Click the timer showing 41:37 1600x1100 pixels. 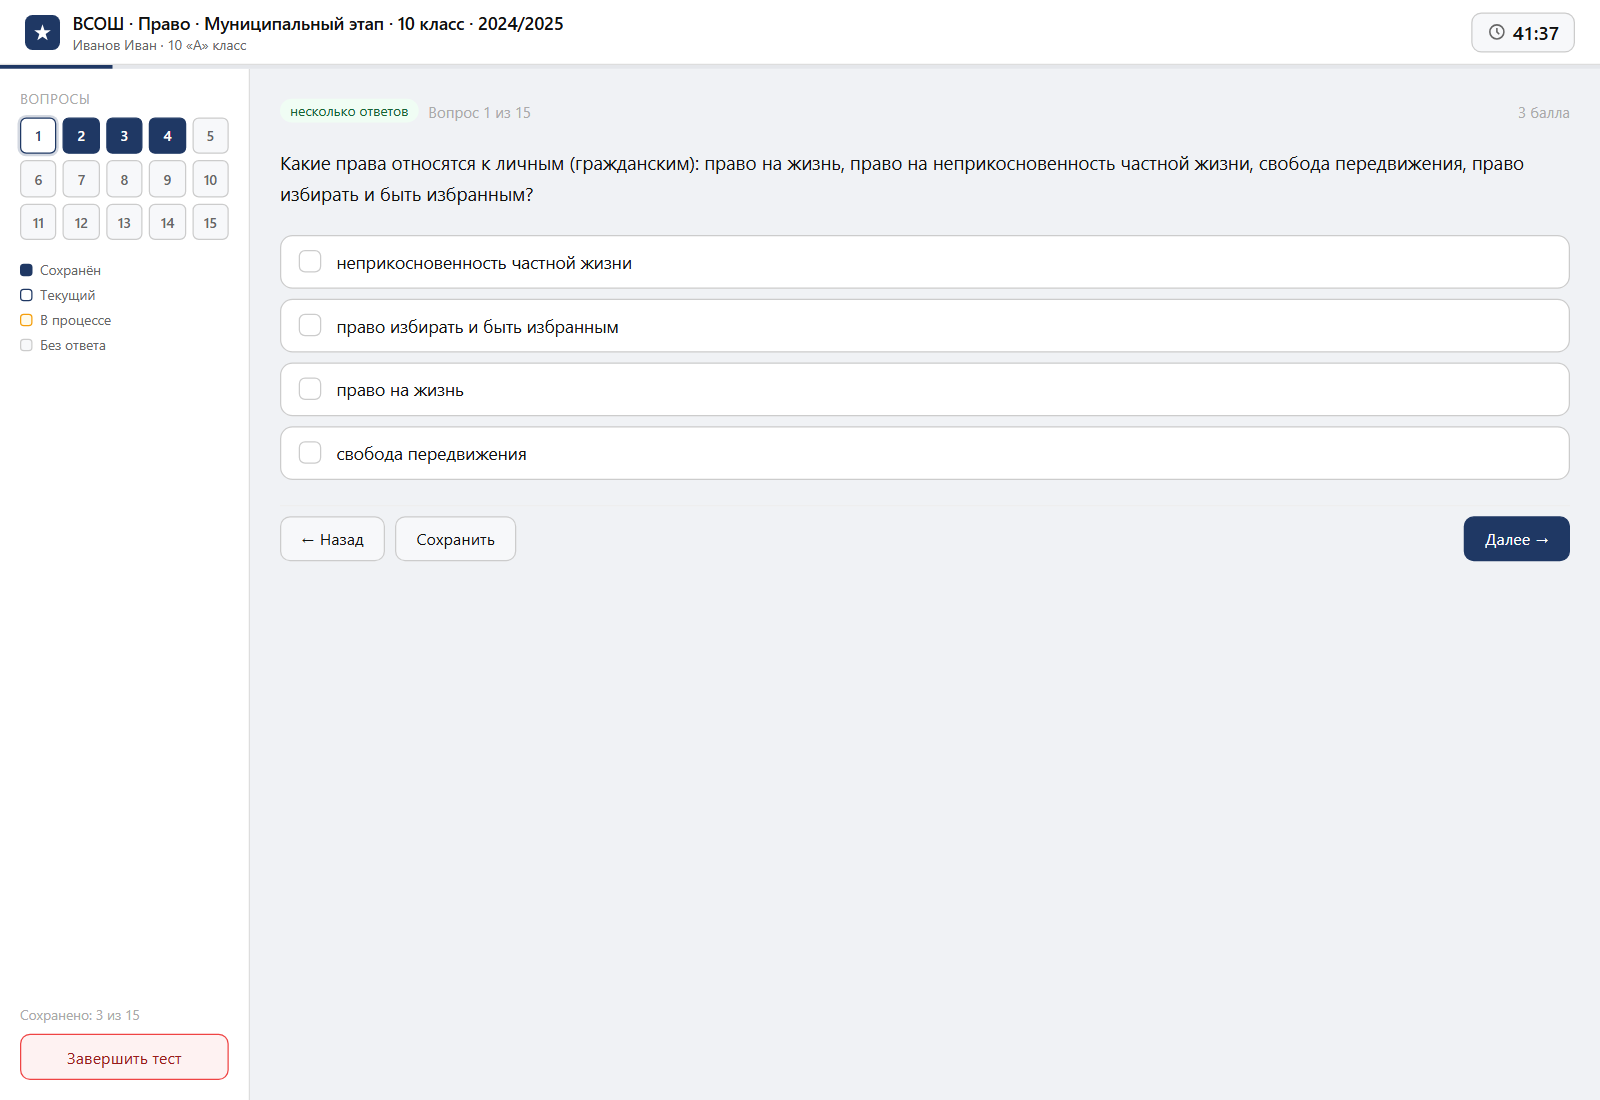pyautogui.click(x=1523, y=33)
